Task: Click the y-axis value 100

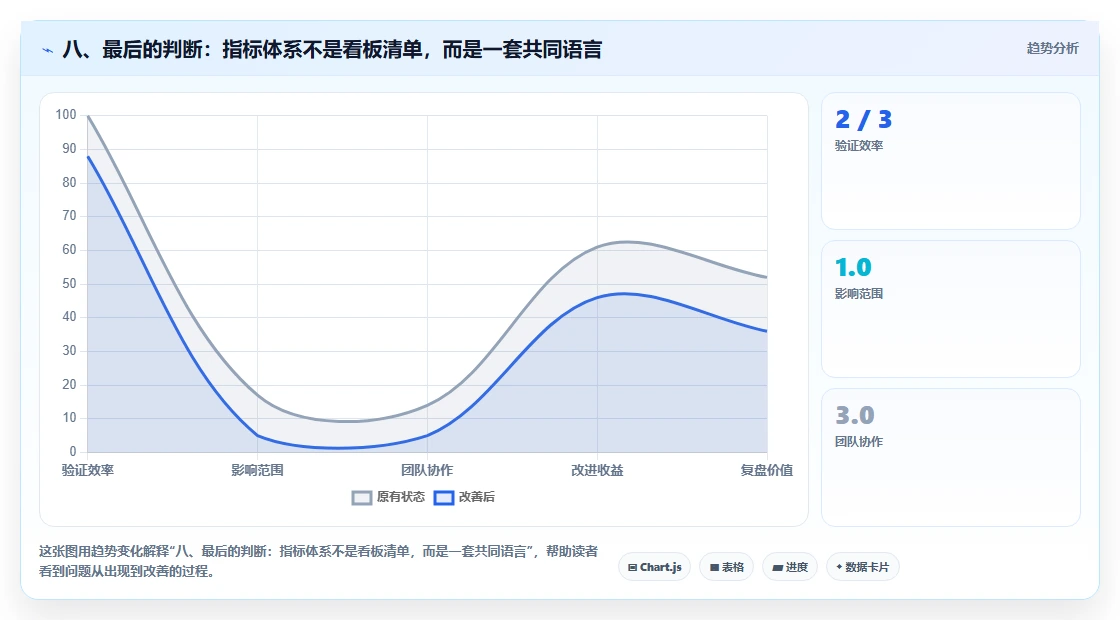Action: point(66,115)
